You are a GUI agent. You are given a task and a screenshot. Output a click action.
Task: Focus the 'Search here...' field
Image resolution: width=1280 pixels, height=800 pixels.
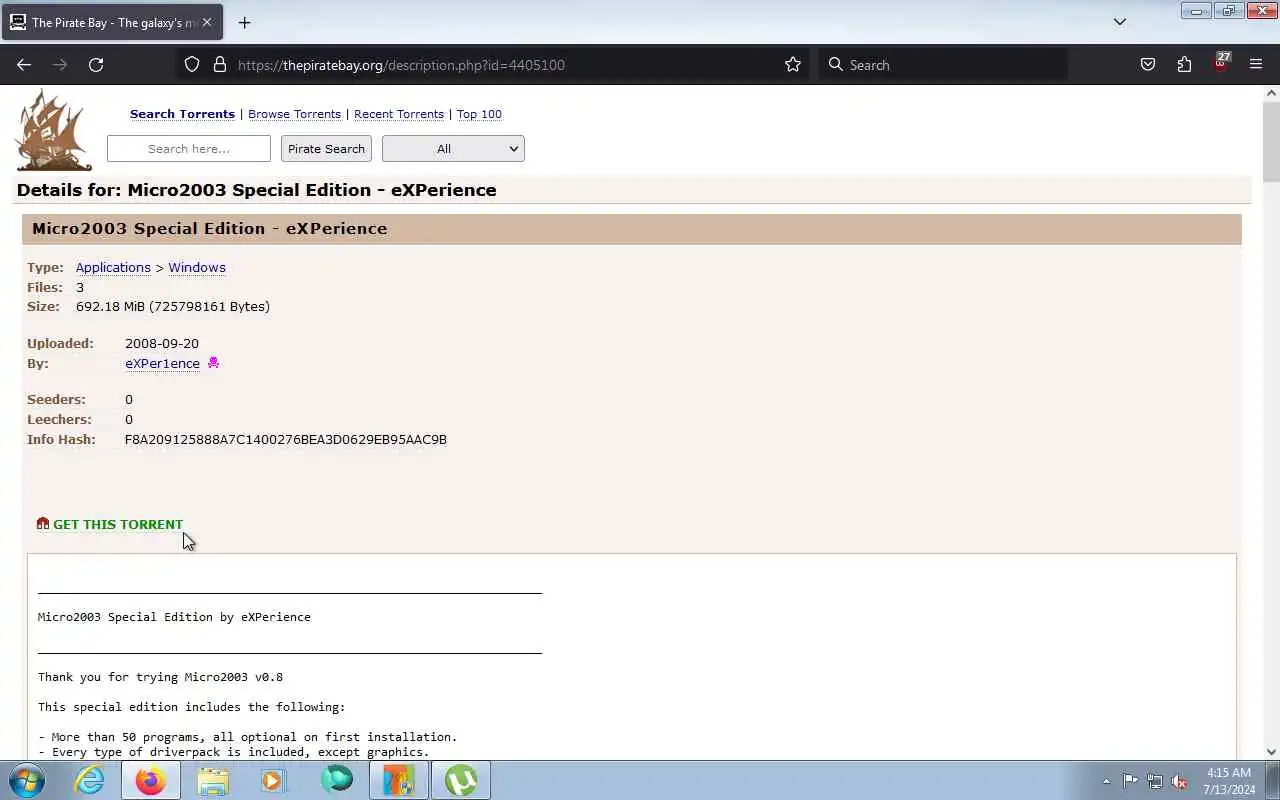click(x=189, y=149)
